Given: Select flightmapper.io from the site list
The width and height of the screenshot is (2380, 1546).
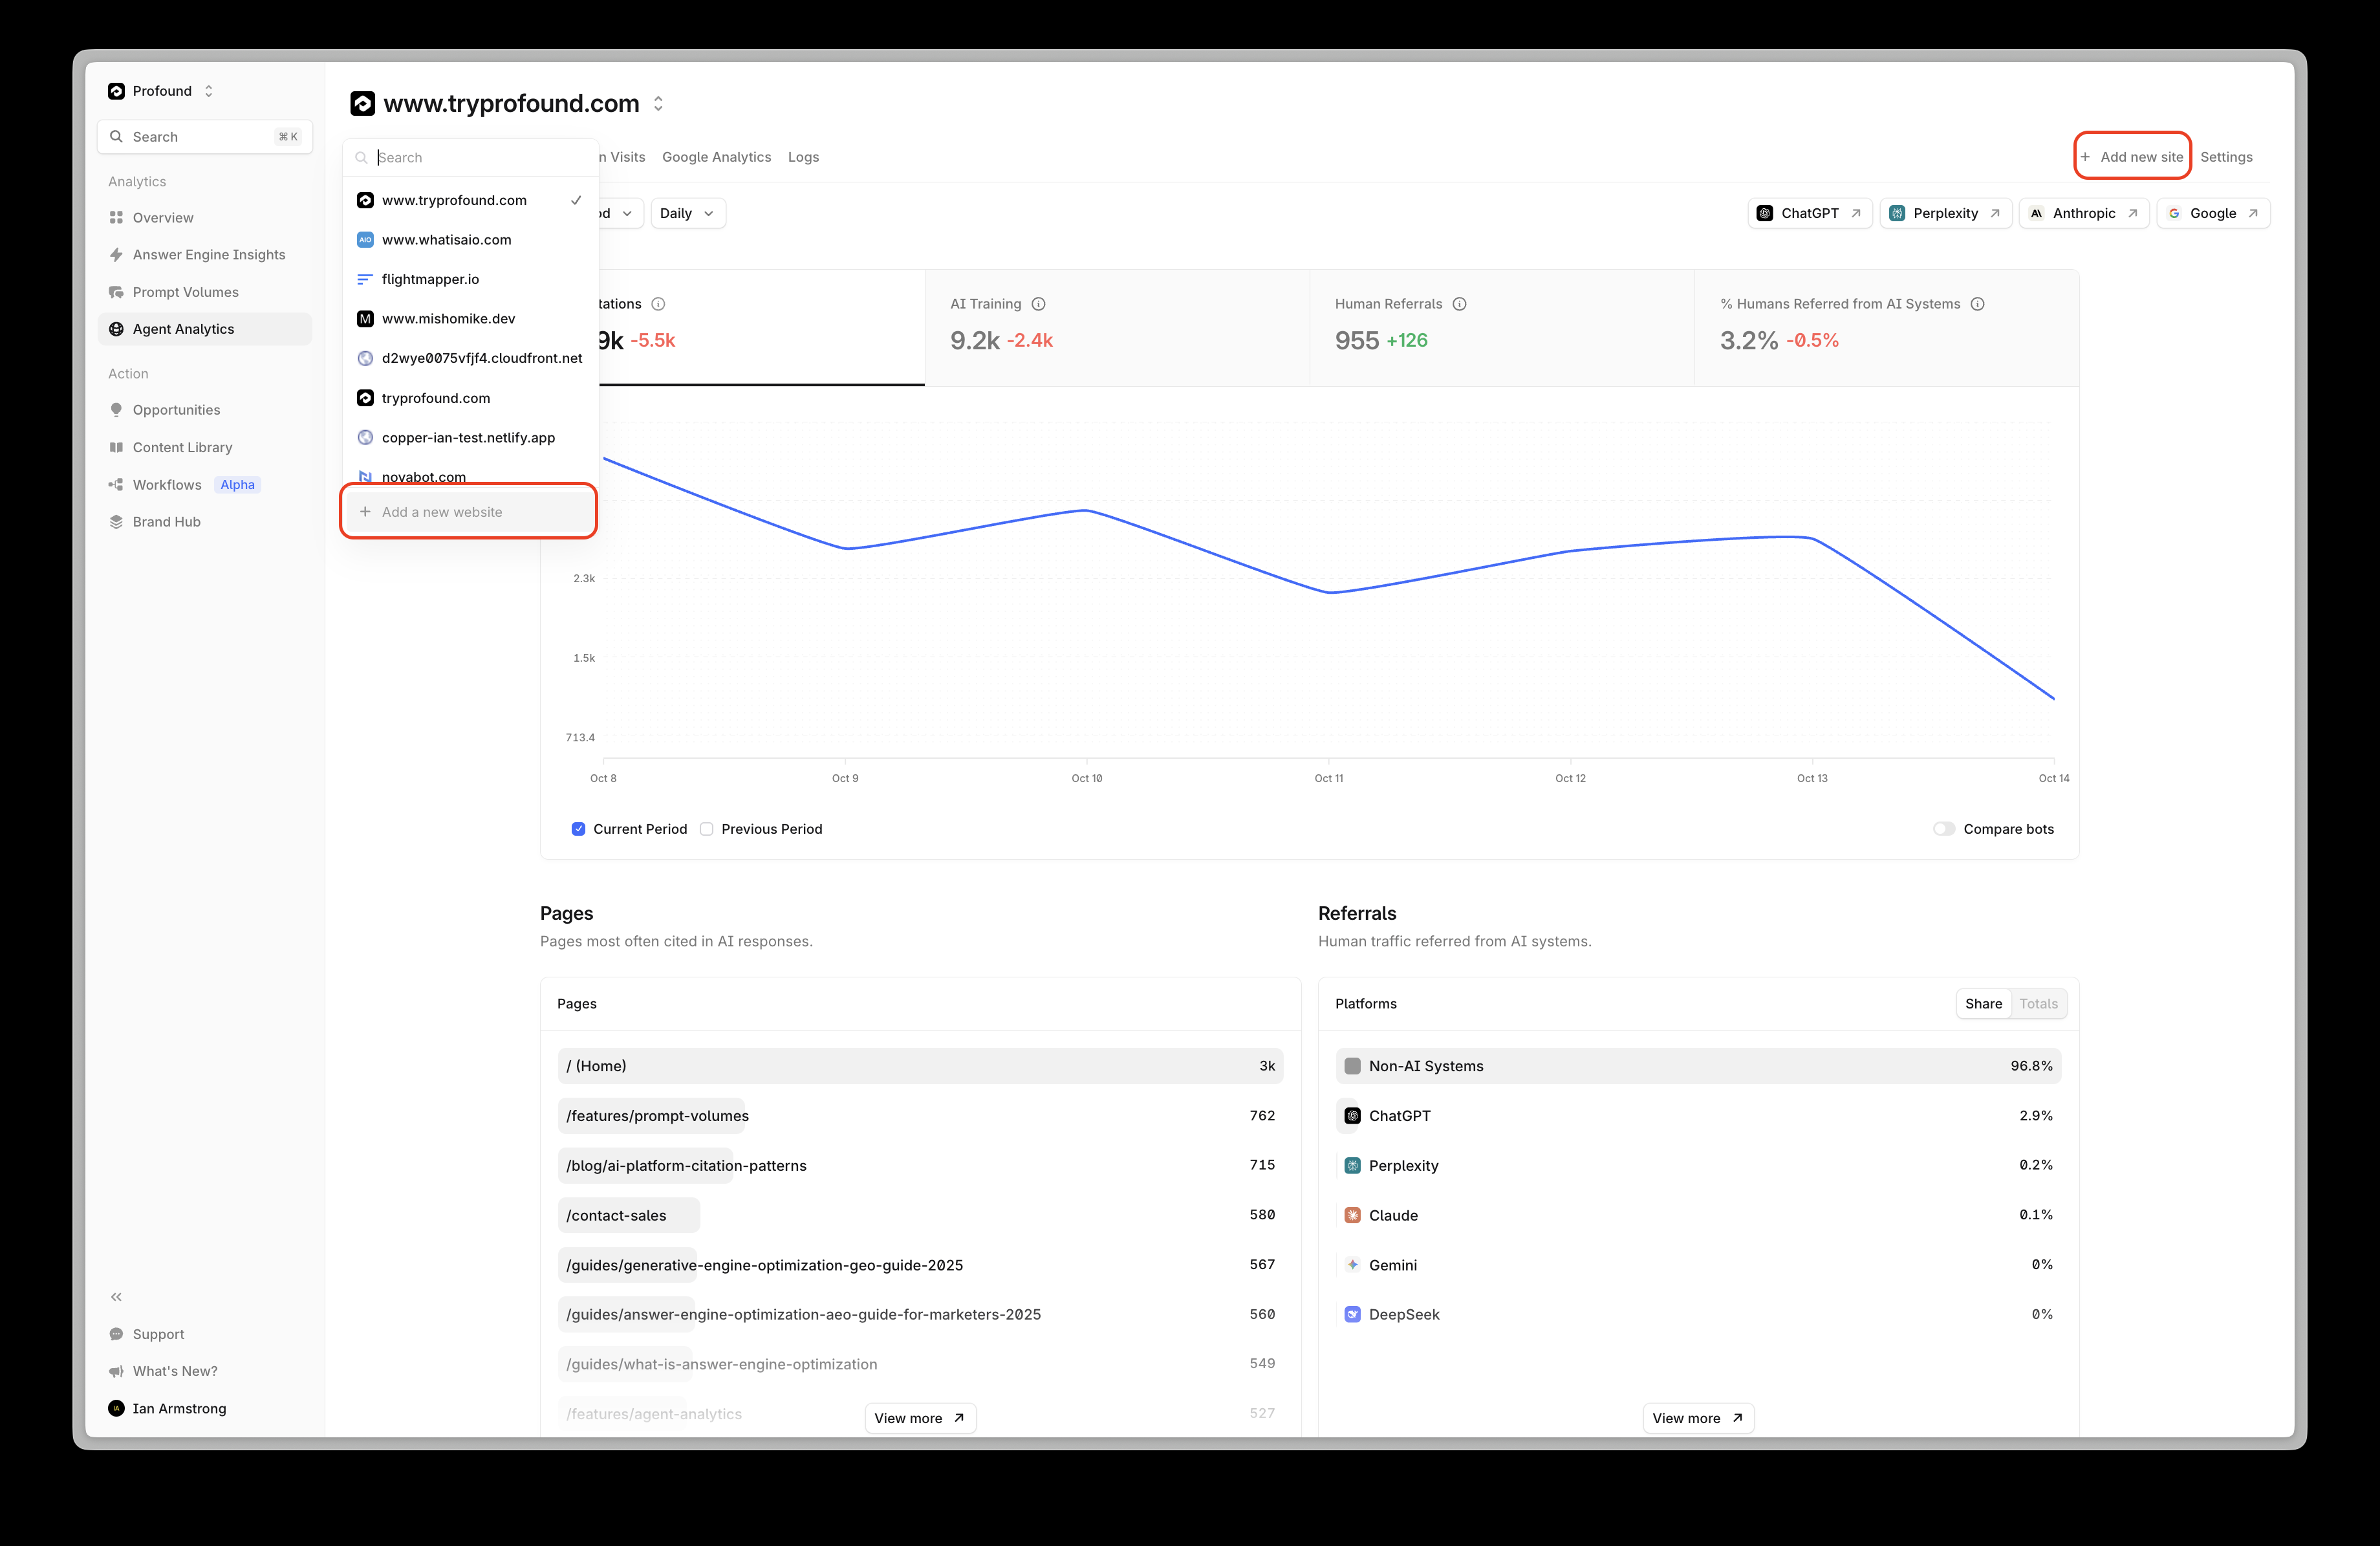Looking at the screenshot, I should tap(430, 279).
